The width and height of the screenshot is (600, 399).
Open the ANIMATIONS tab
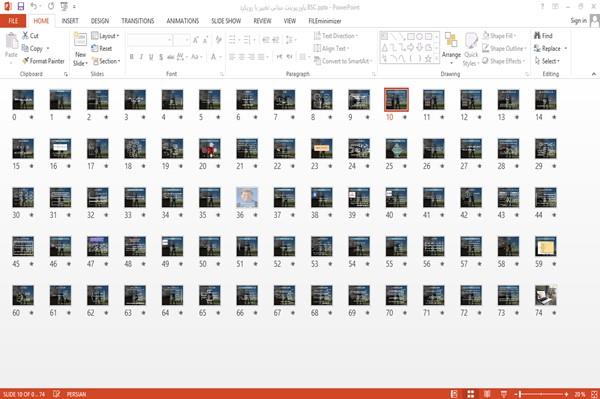tap(183, 21)
